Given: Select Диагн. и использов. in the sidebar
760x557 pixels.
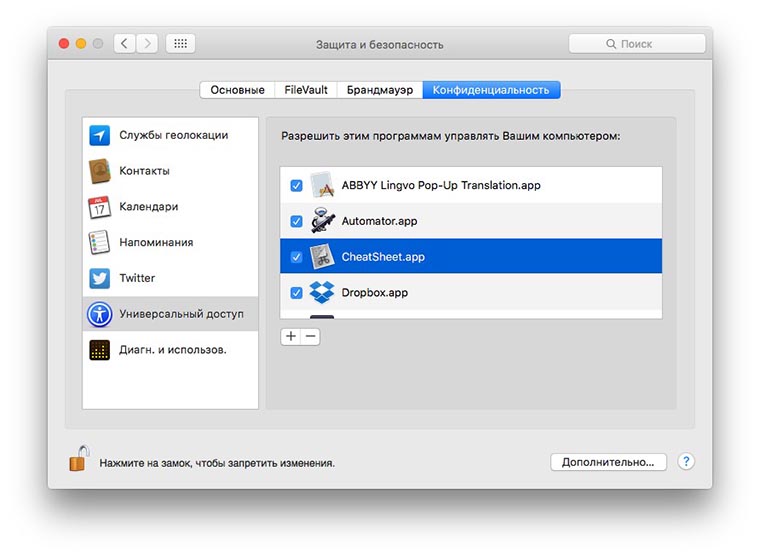Looking at the screenshot, I should (x=170, y=350).
